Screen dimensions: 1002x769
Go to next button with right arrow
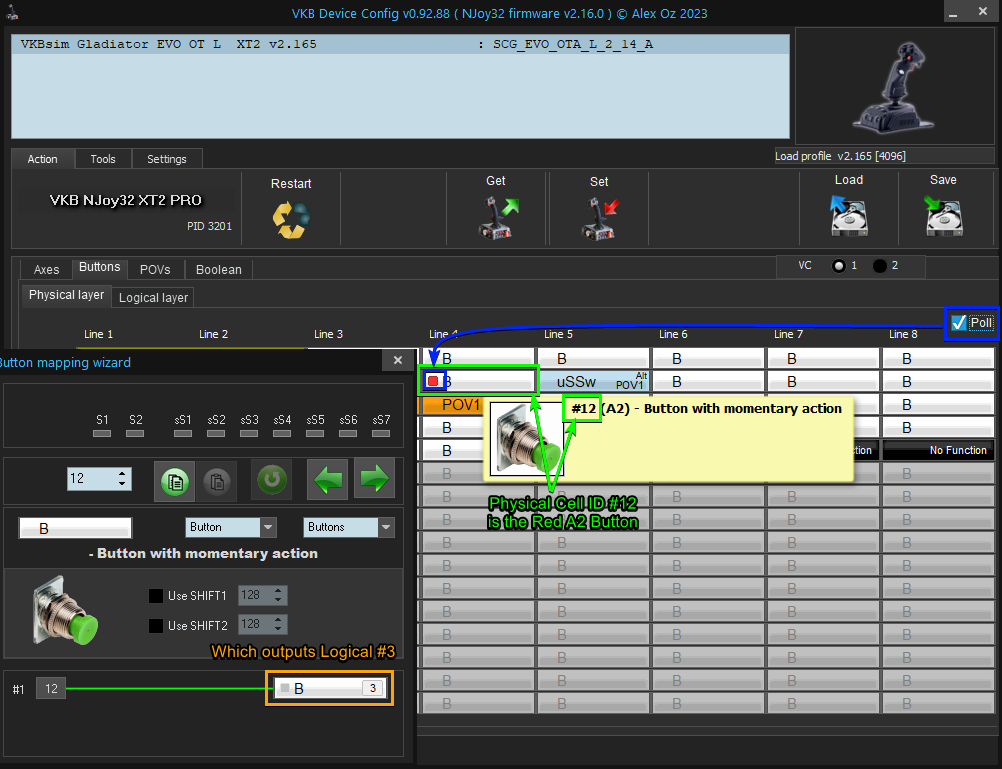pyautogui.click(x=374, y=479)
